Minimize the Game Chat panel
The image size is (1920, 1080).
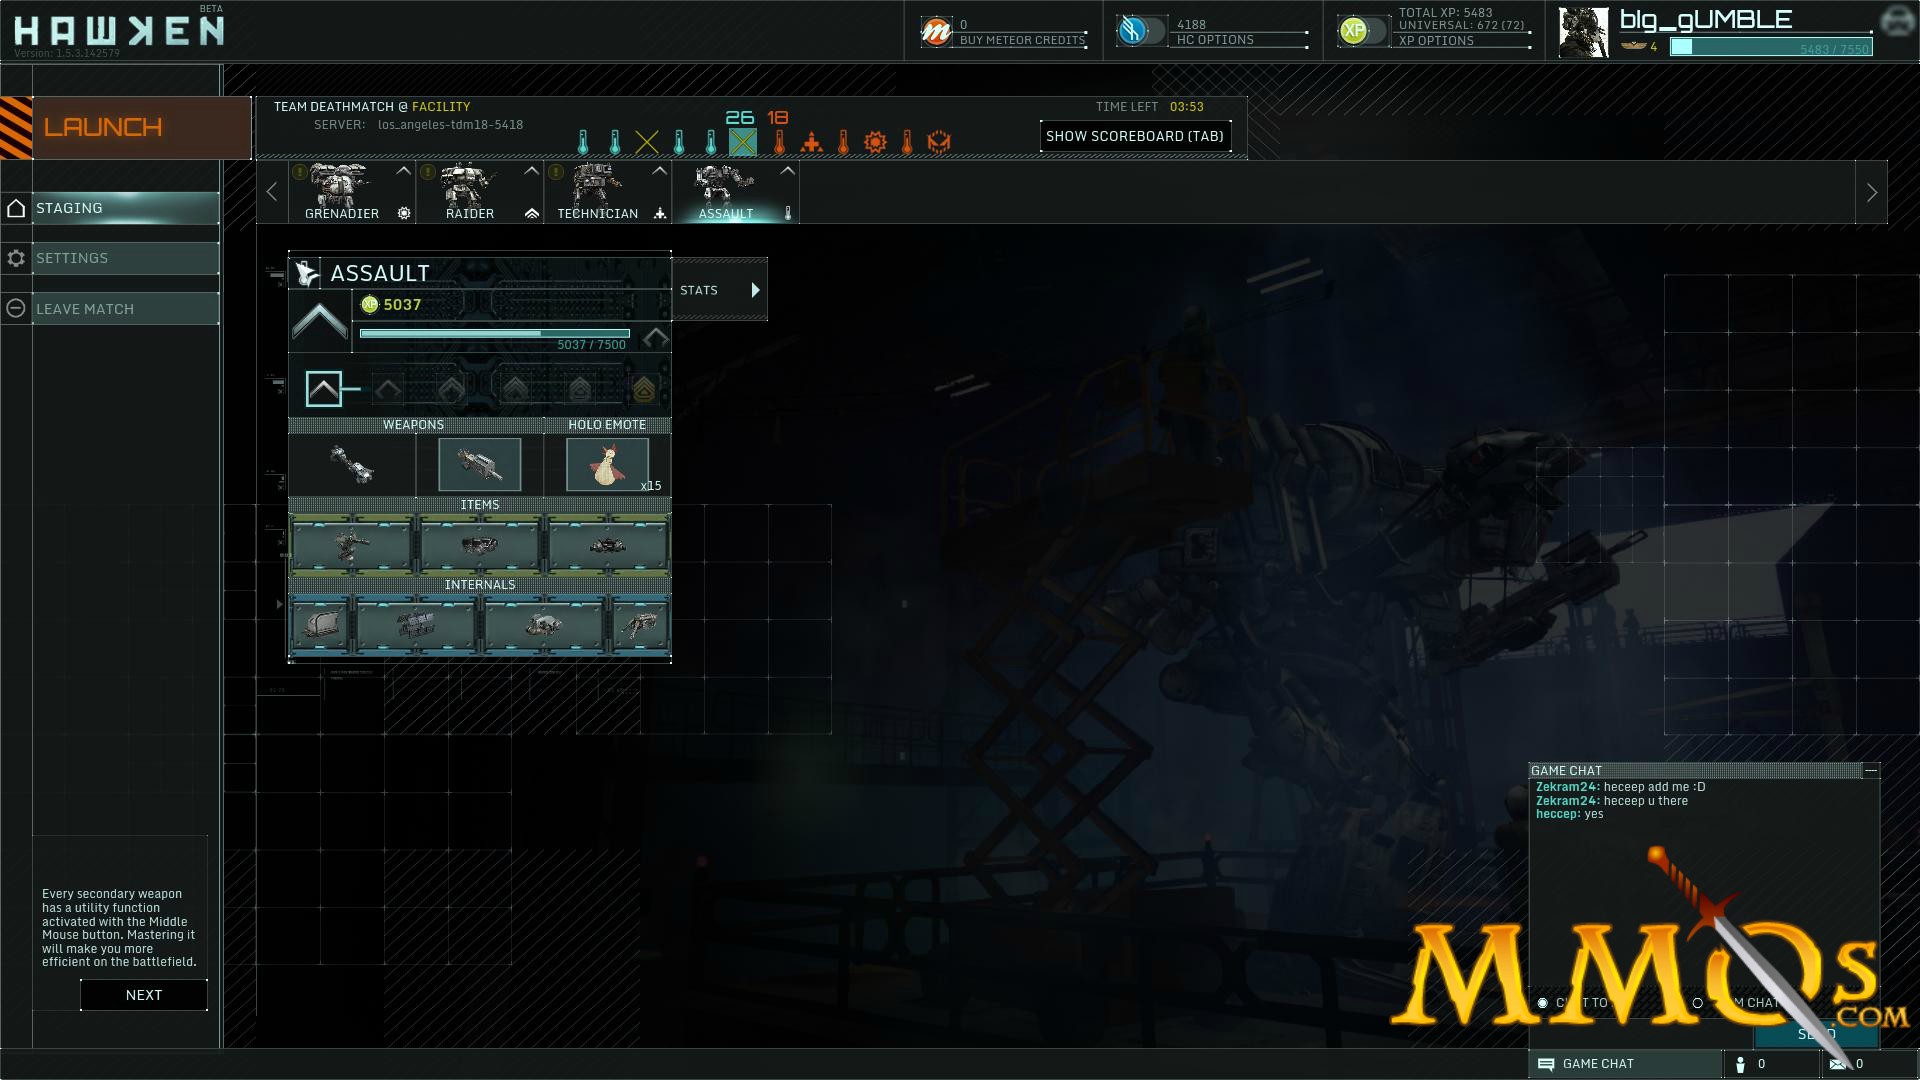1871,770
